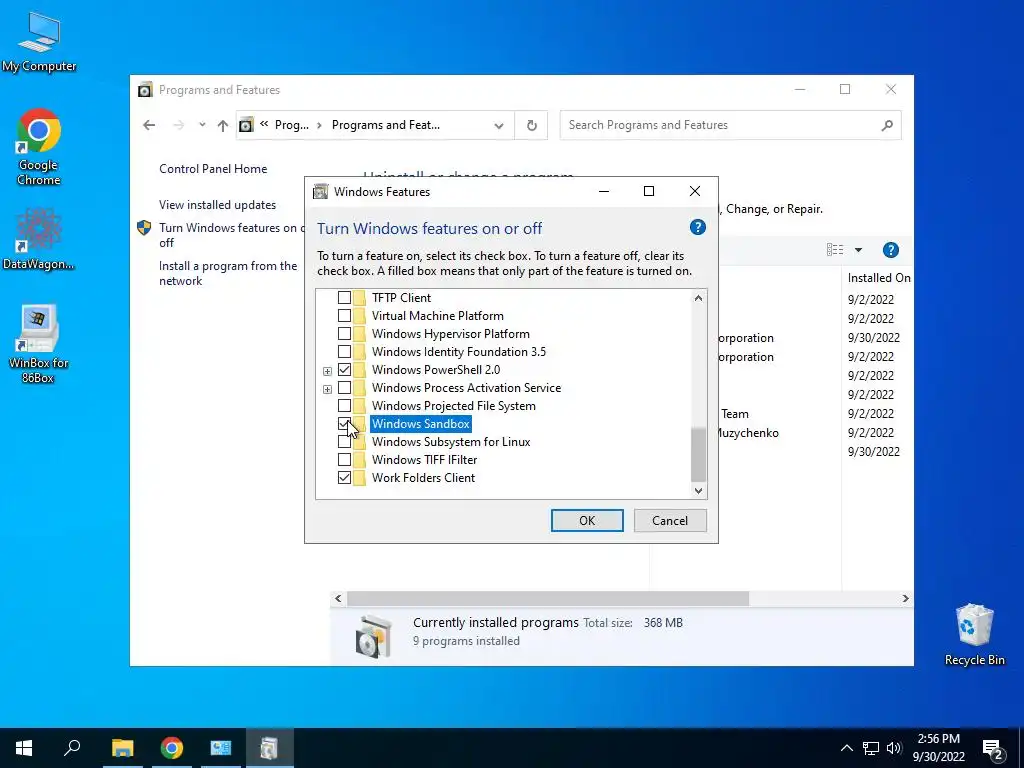This screenshot has height=768, width=1024.
Task: Launch Chrome from the taskbar
Action: click(x=171, y=748)
